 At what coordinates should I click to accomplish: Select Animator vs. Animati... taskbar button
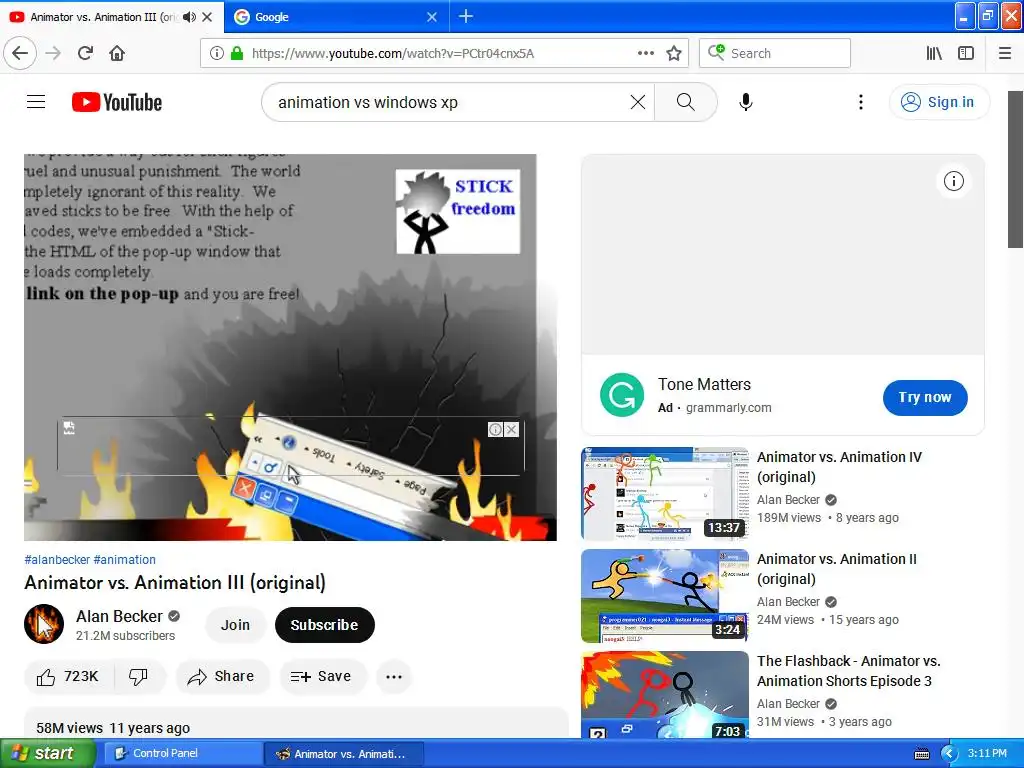[x=344, y=753]
